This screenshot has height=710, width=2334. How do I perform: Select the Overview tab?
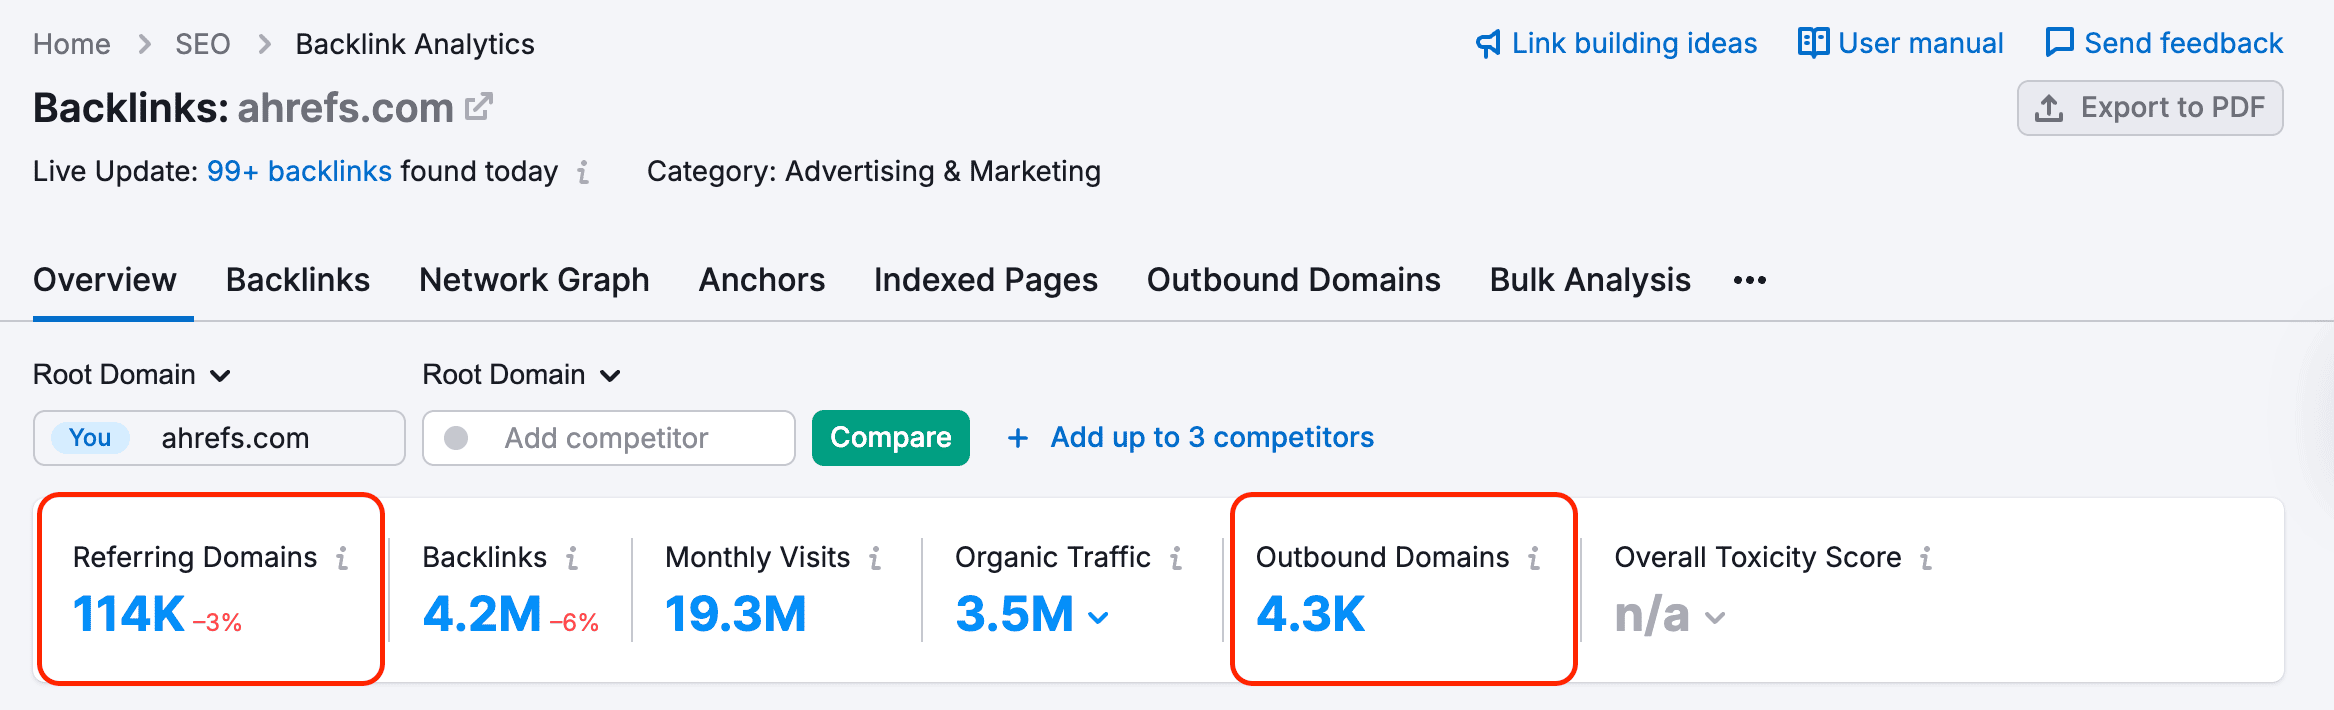(x=105, y=280)
